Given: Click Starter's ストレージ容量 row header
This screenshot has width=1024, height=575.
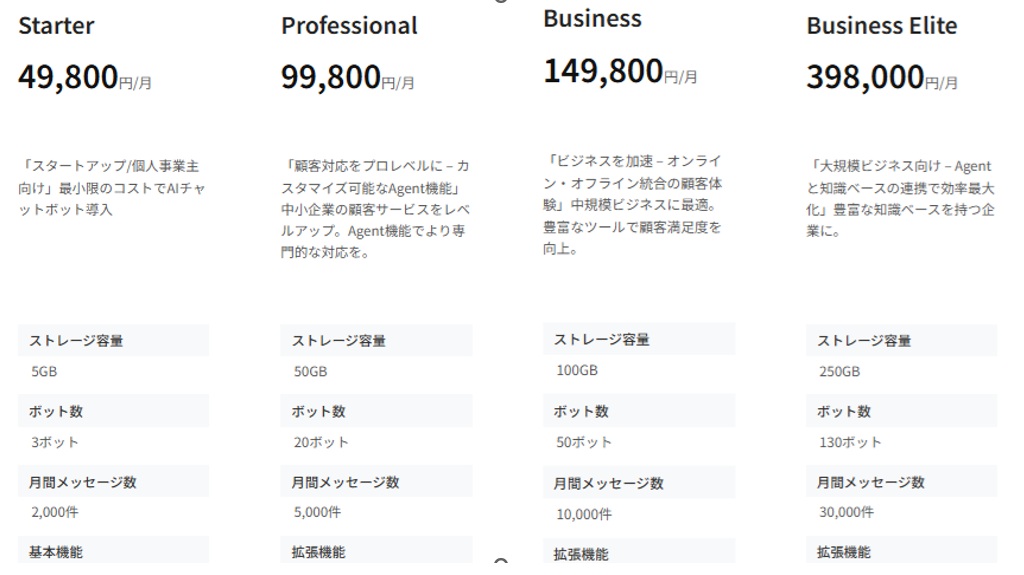Looking at the screenshot, I should (114, 340).
